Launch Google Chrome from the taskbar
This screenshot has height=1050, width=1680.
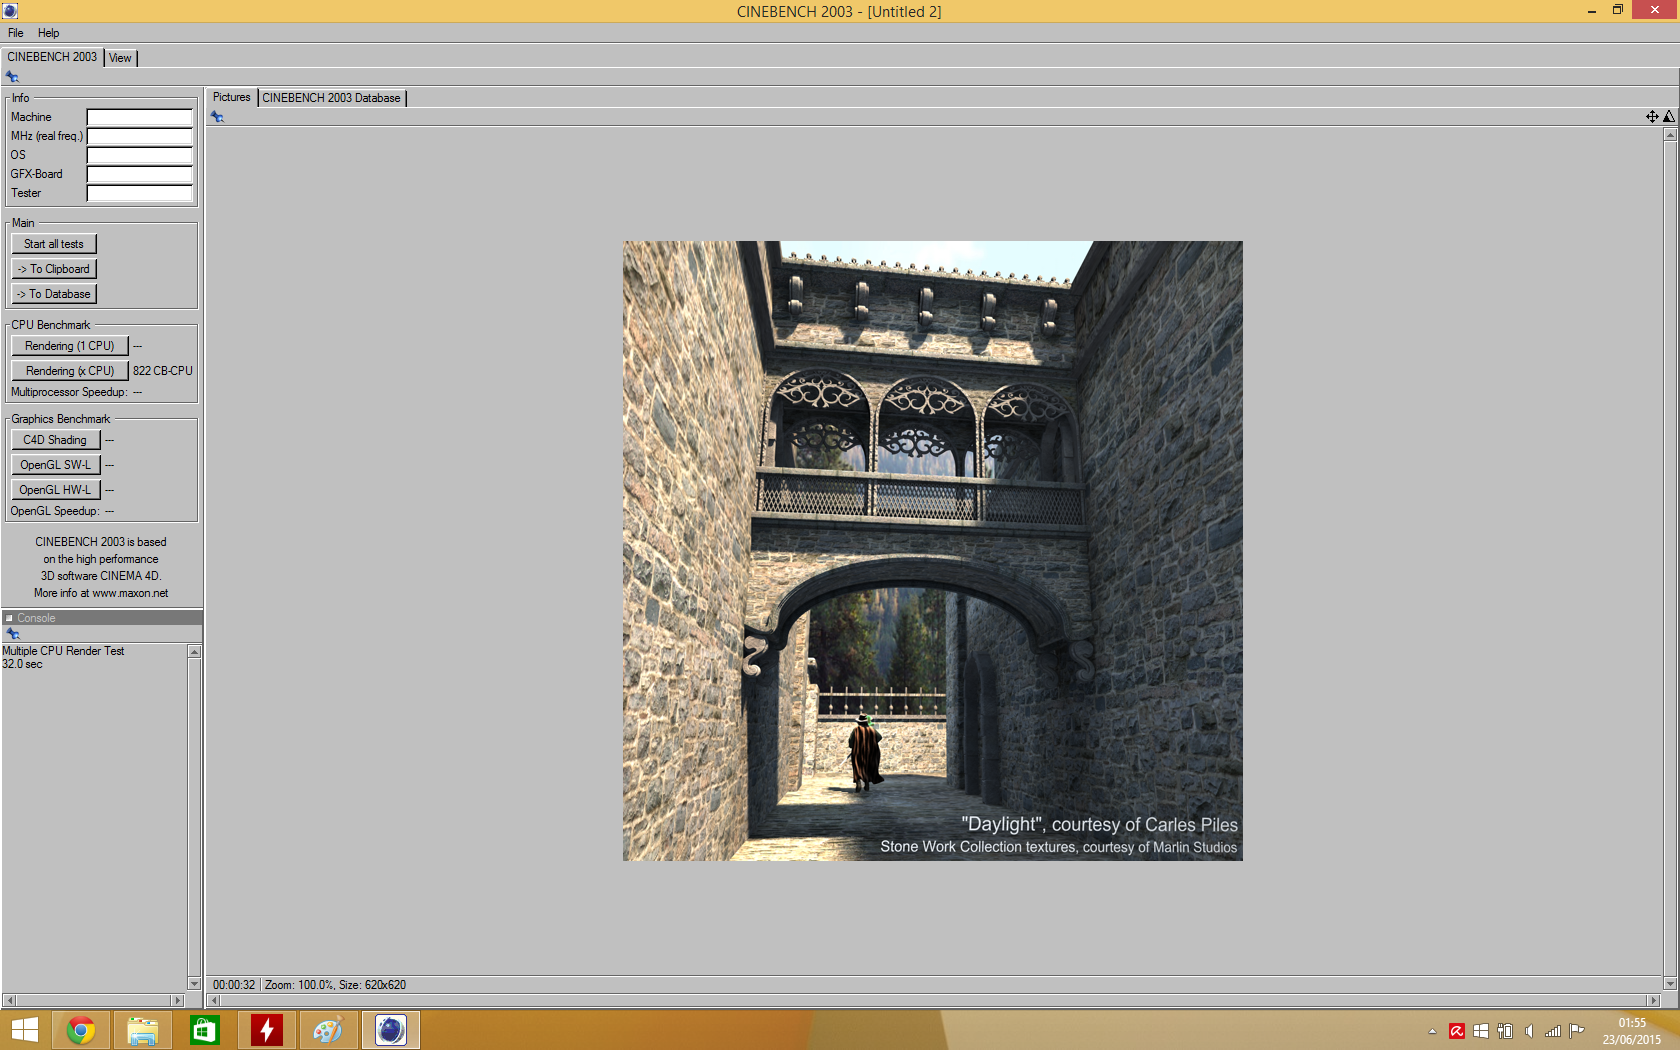tap(81, 1030)
